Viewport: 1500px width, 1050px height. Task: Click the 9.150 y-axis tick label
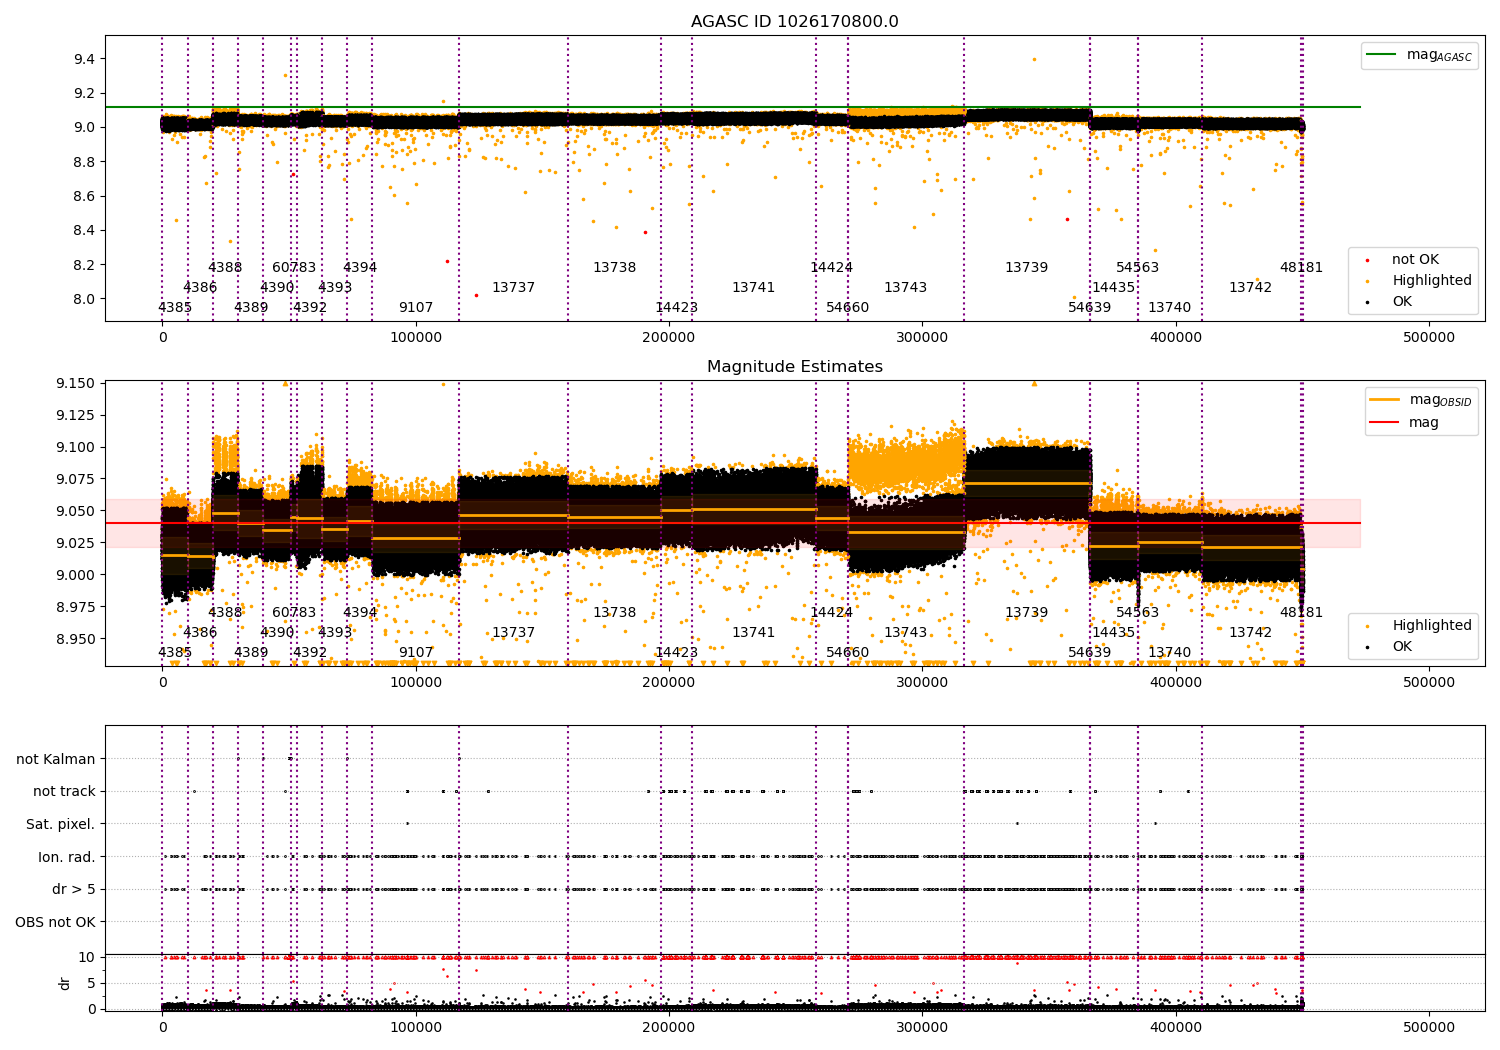pos(77,383)
